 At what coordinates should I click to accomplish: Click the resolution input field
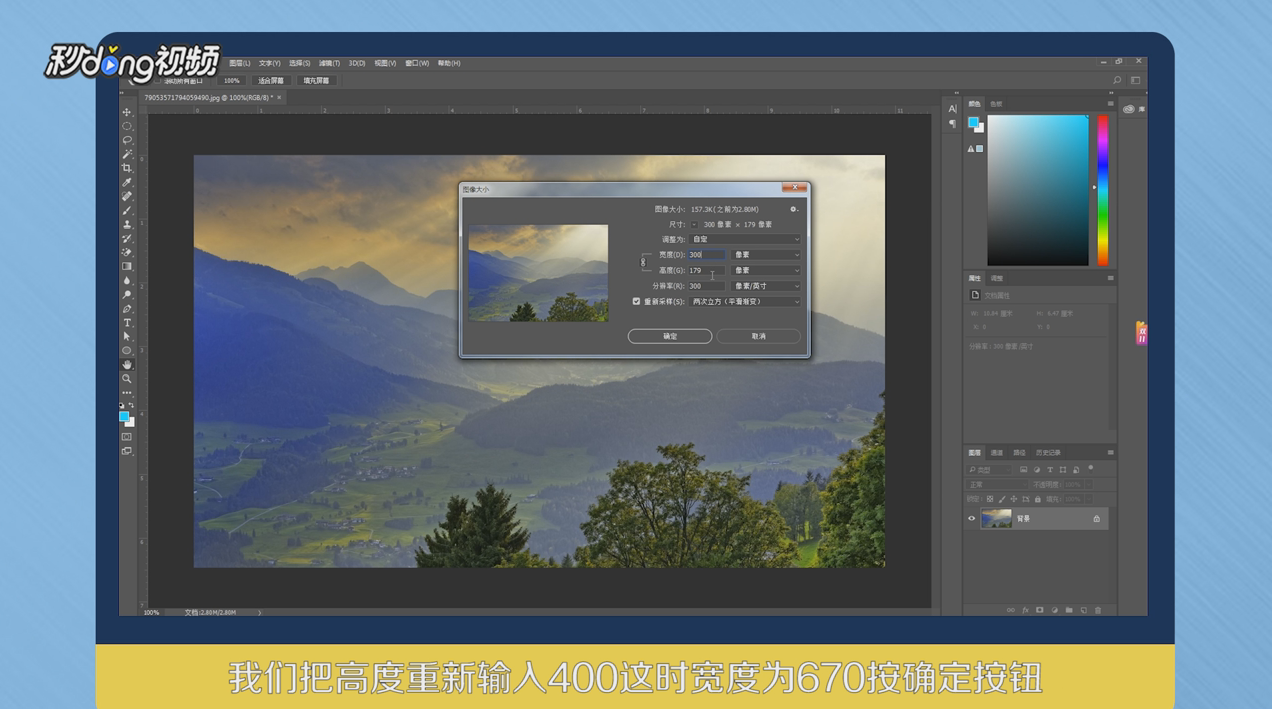(706, 286)
